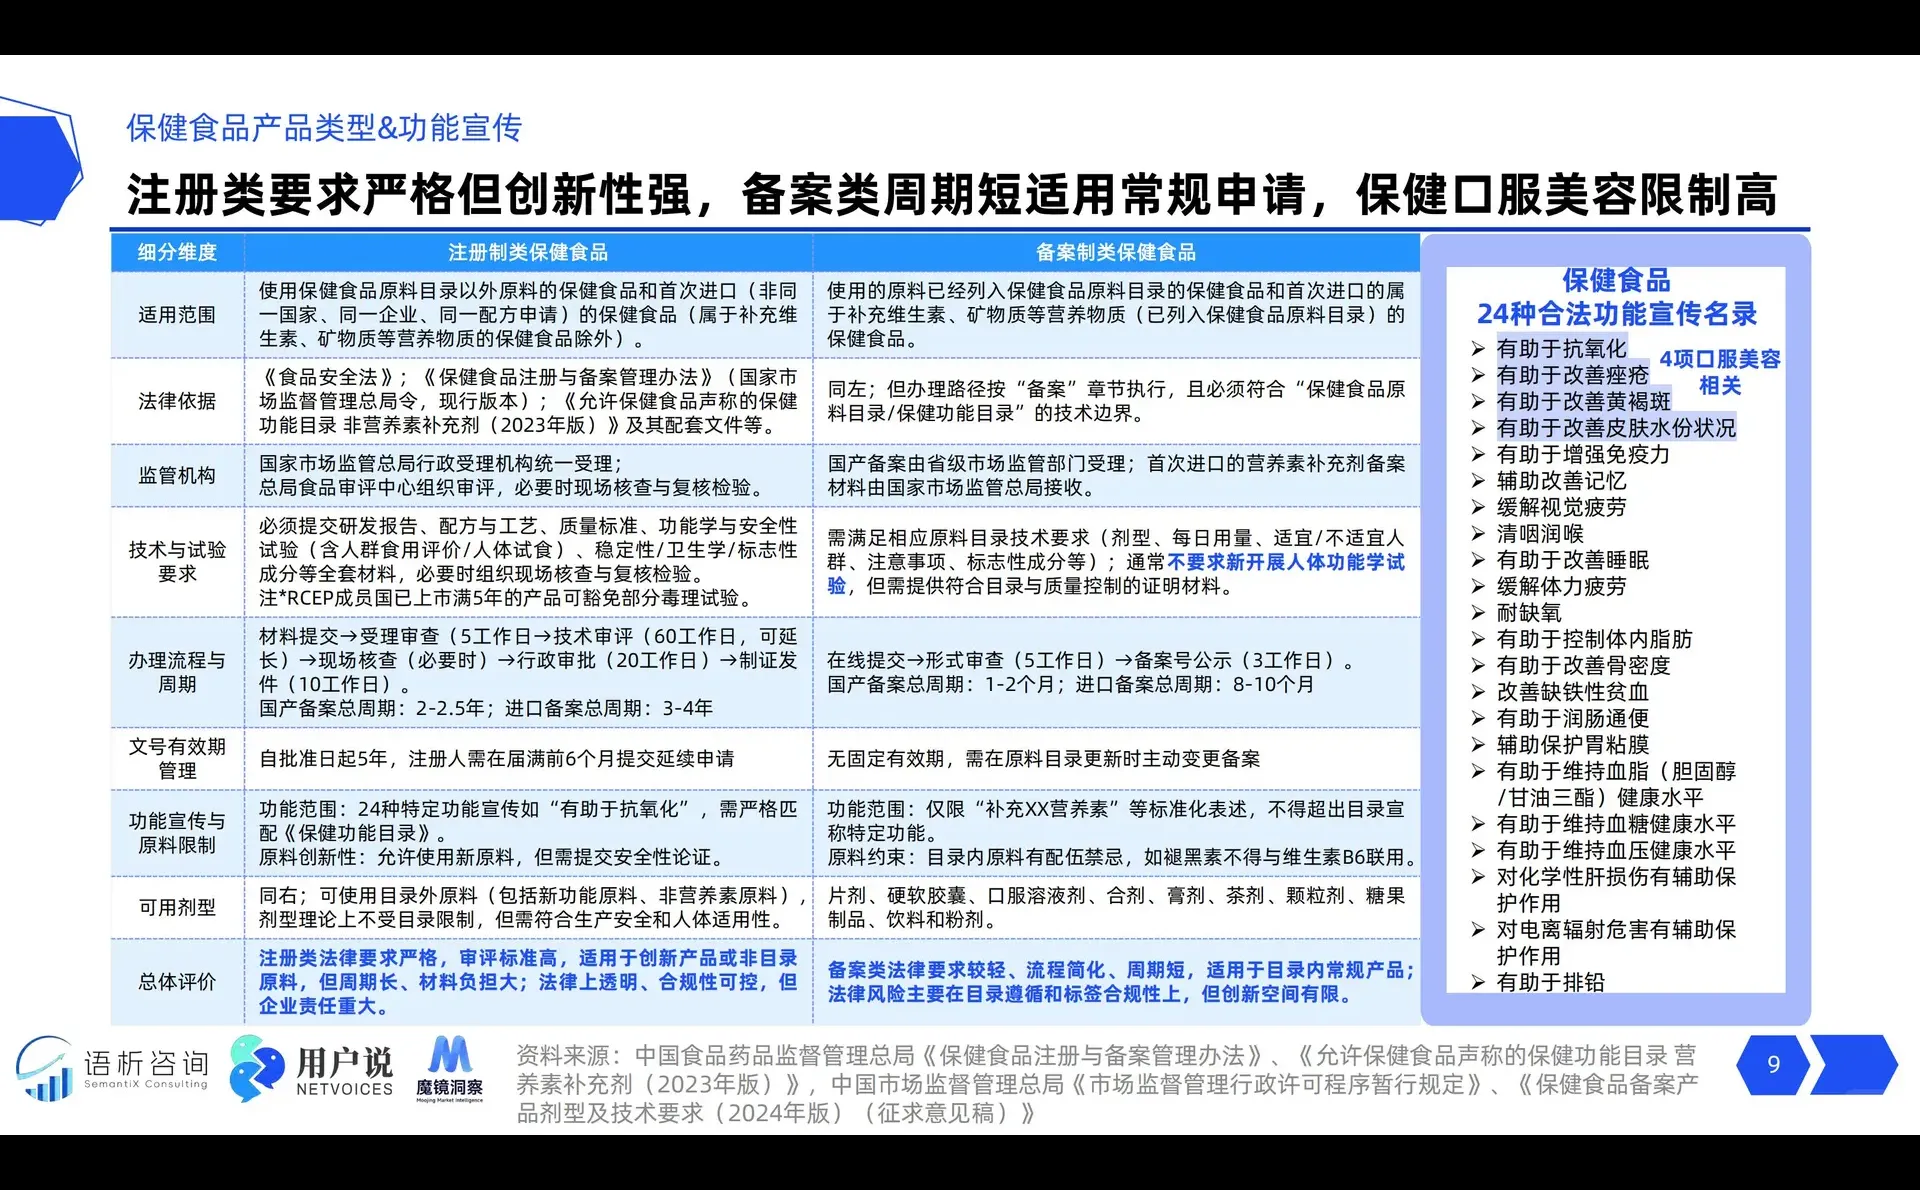The image size is (1920, 1190).
Task: Expand the arrow beside 有助于排铅
Action: pos(1479,983)
